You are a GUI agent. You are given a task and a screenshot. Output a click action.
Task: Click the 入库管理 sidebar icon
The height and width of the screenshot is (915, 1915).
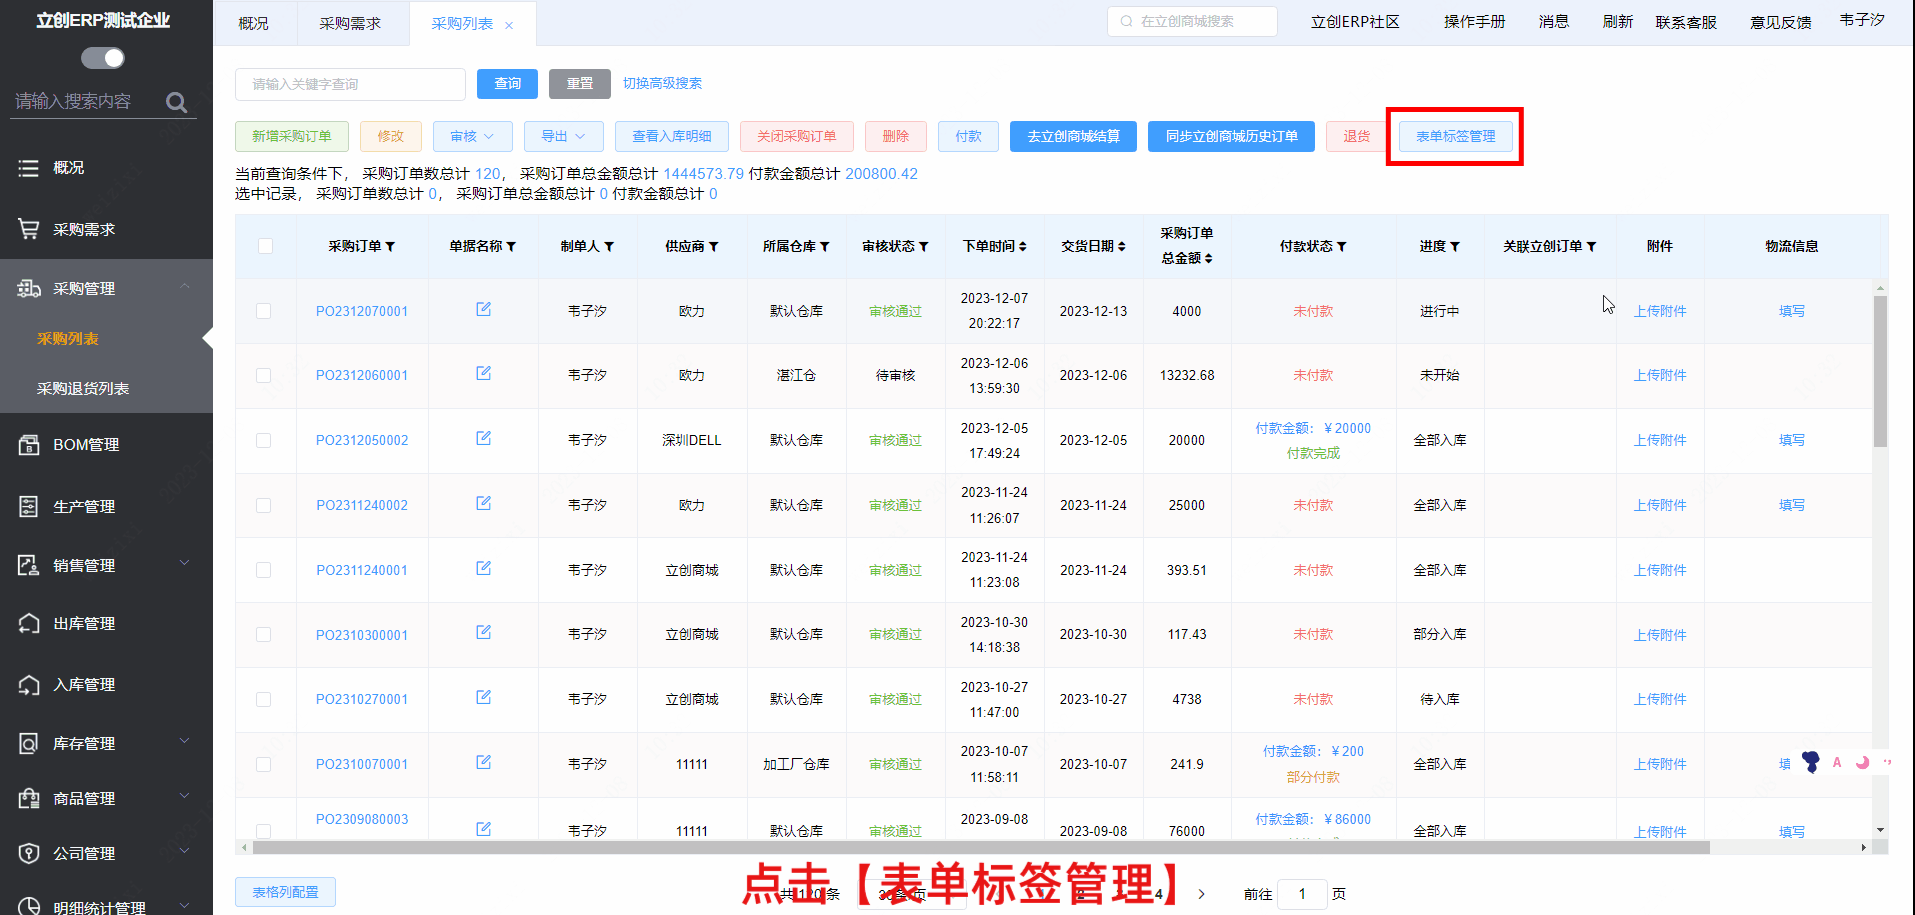point(29,685)
